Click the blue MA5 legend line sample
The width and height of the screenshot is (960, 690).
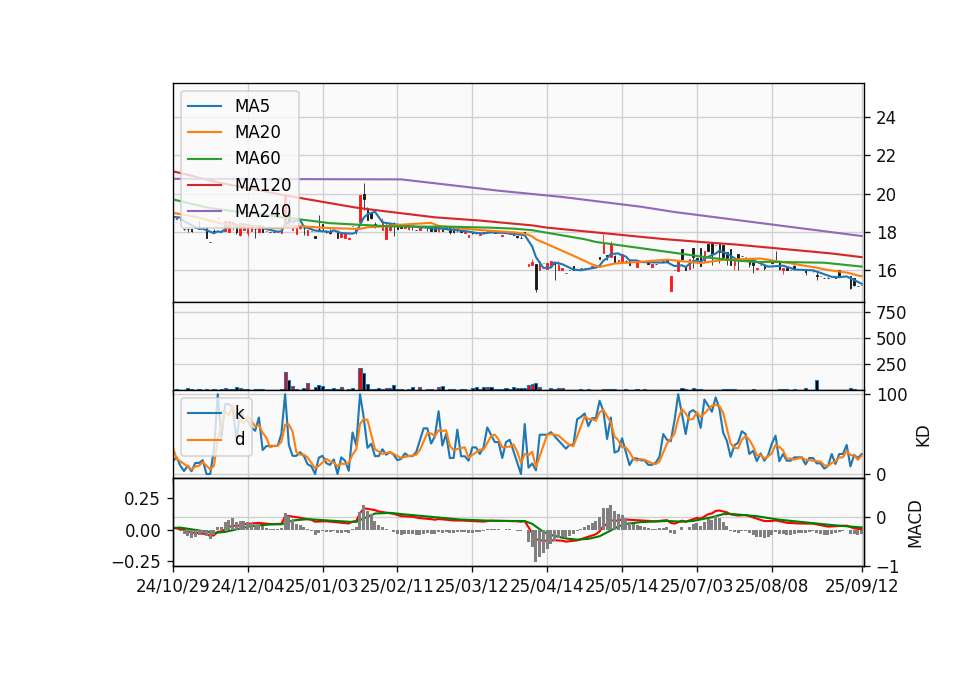pos(204,106)
